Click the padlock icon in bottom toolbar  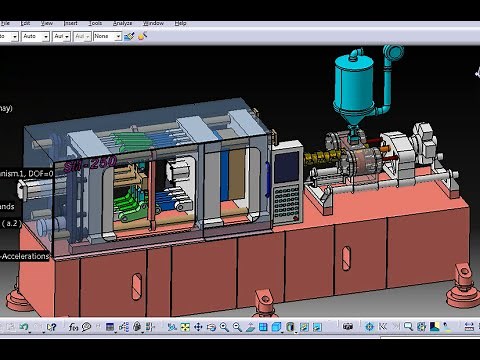click(137, 327)
